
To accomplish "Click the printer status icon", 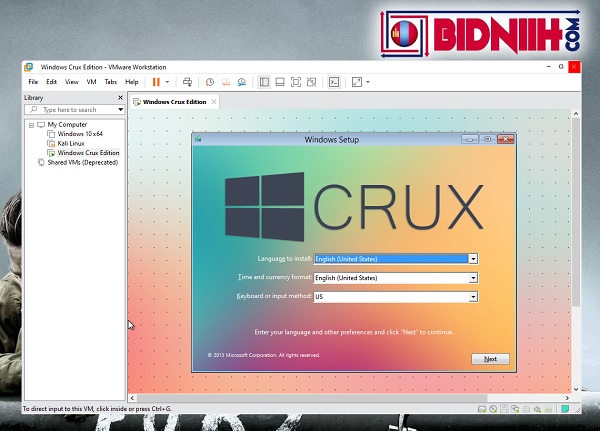I will point(527,409).
